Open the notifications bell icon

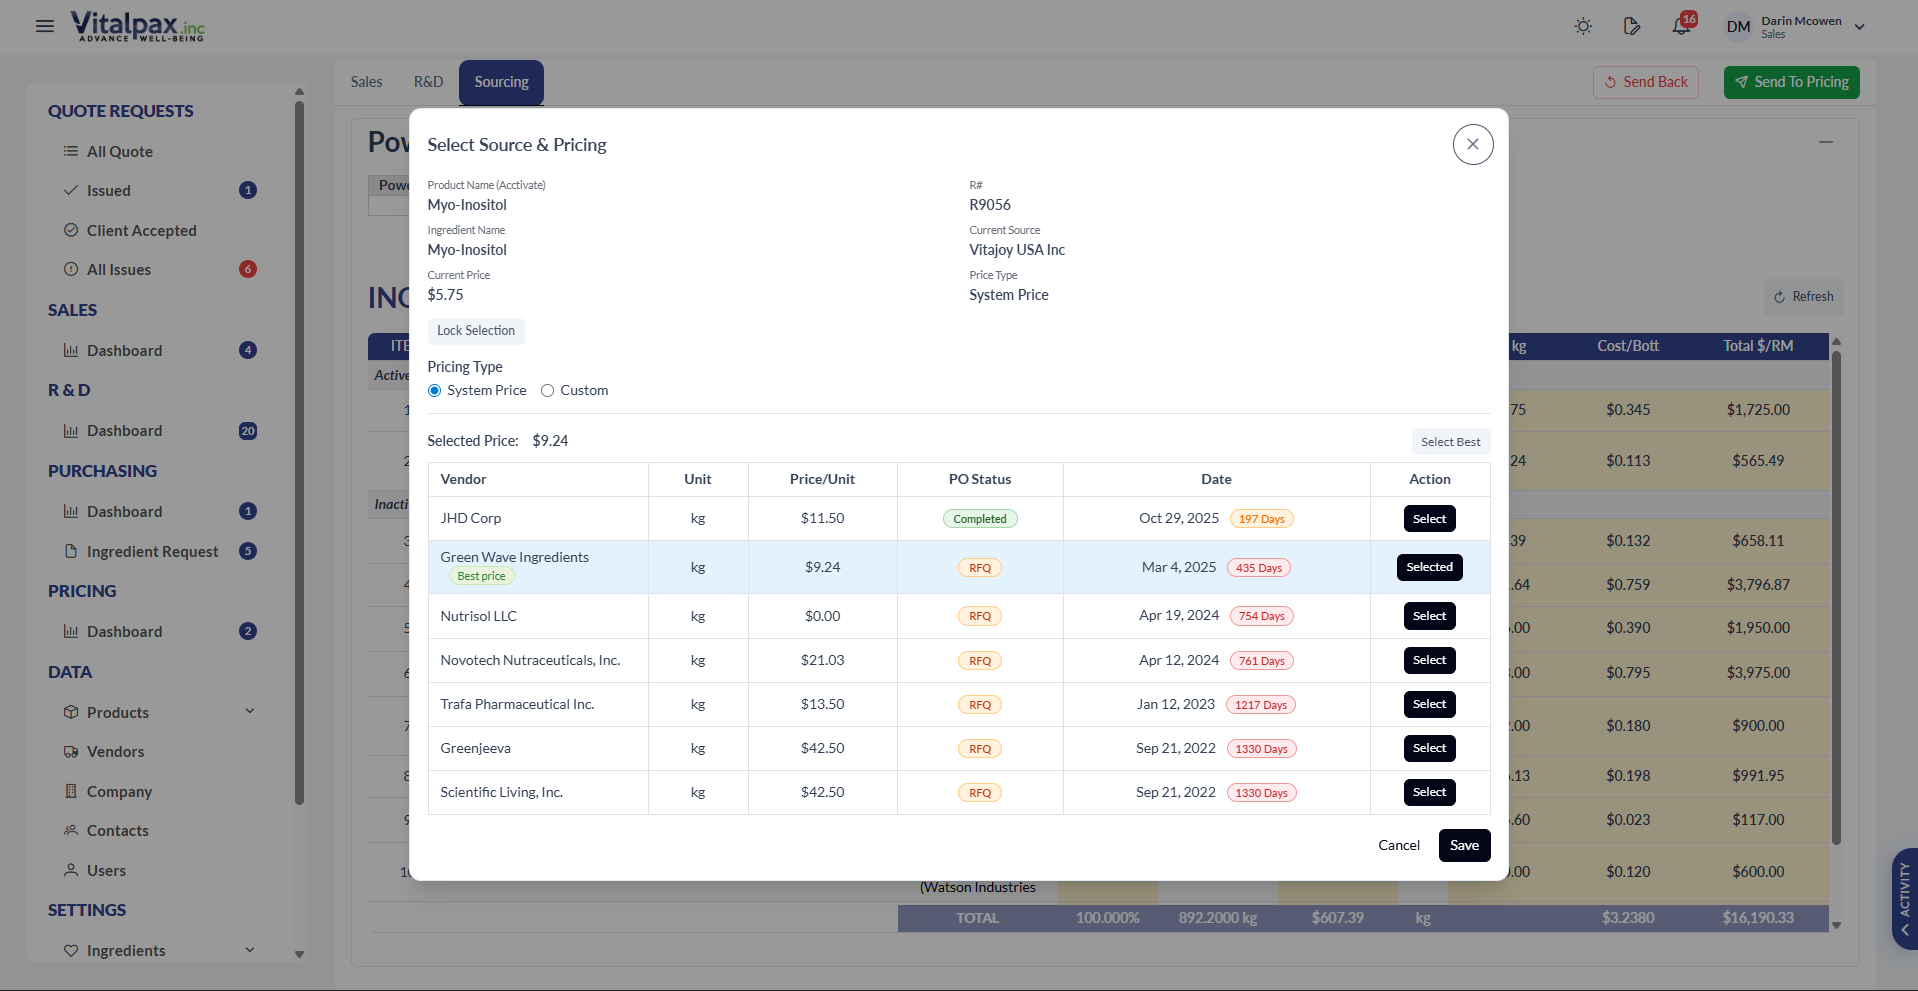(1682, 26)
